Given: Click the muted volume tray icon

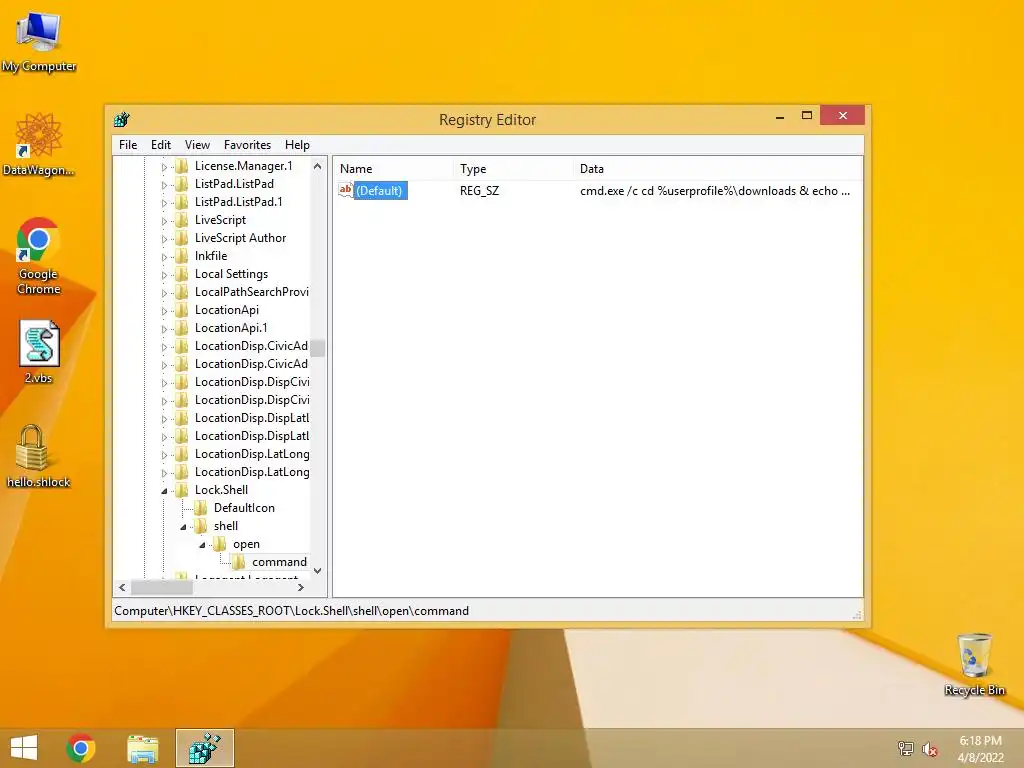Looking at the screenshot, I should (929, 749).
